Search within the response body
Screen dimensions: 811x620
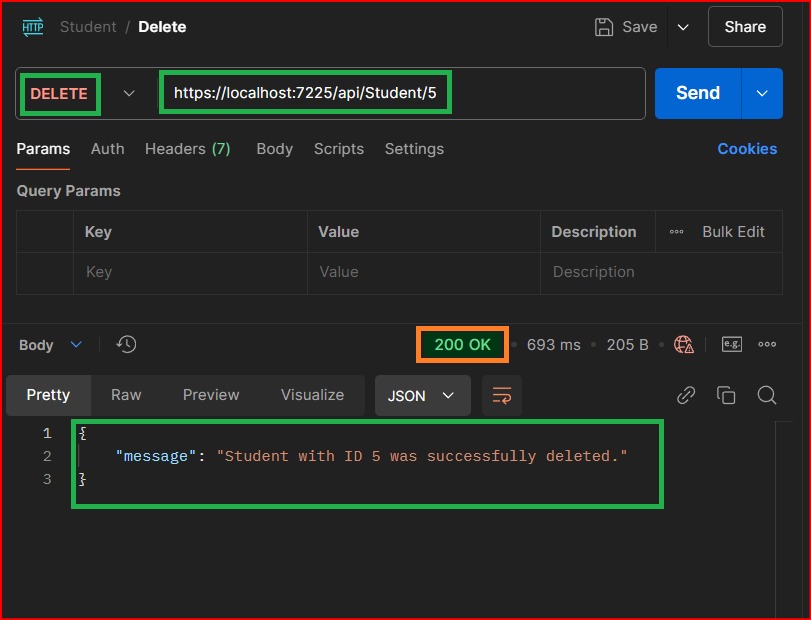pos(767,395)
